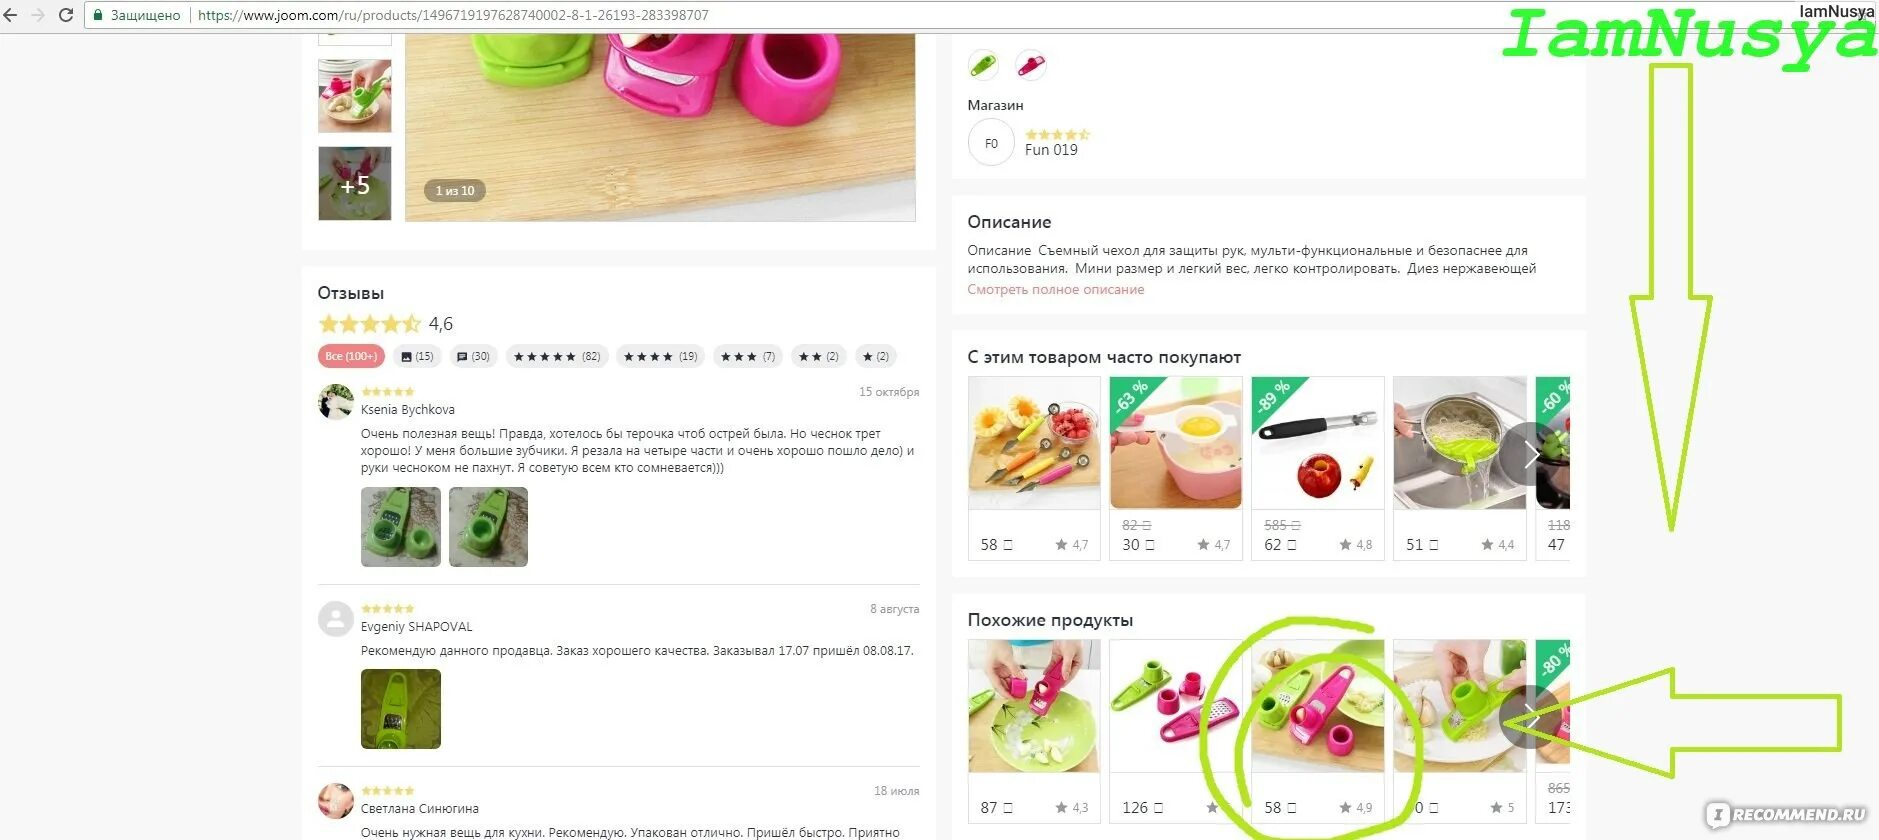The width and height of the screenshot is (1879, 840).
Task: Filter by two-star reviews (2)
Action: click(819, 356)
